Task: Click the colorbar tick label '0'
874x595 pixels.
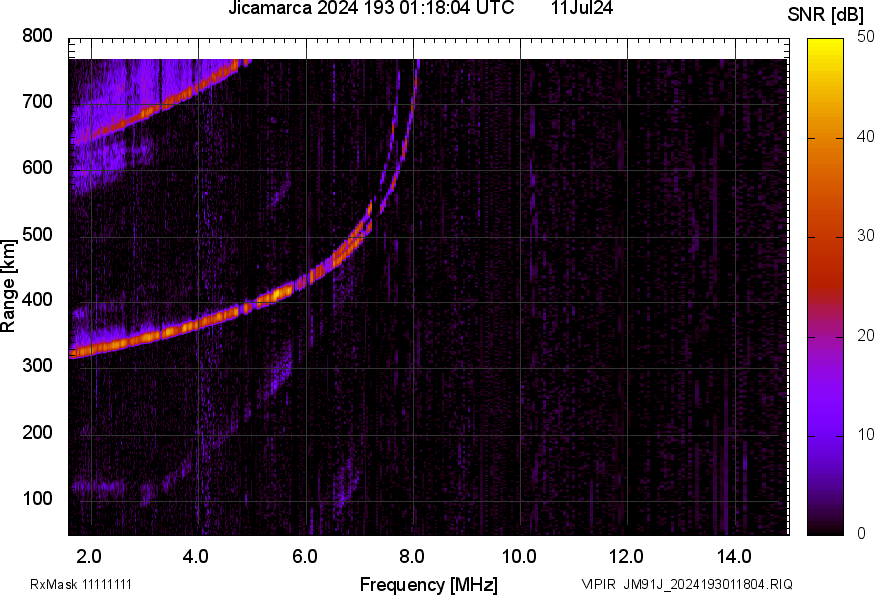Action: pos(862,534)
